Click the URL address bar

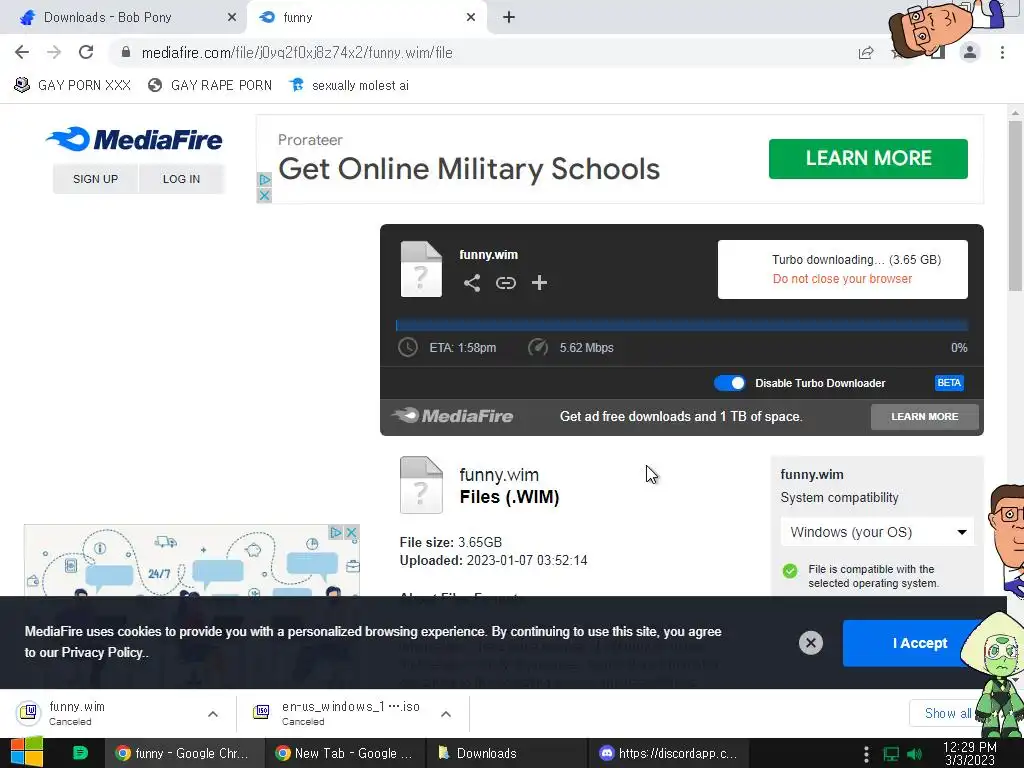[x=483, y=53]
